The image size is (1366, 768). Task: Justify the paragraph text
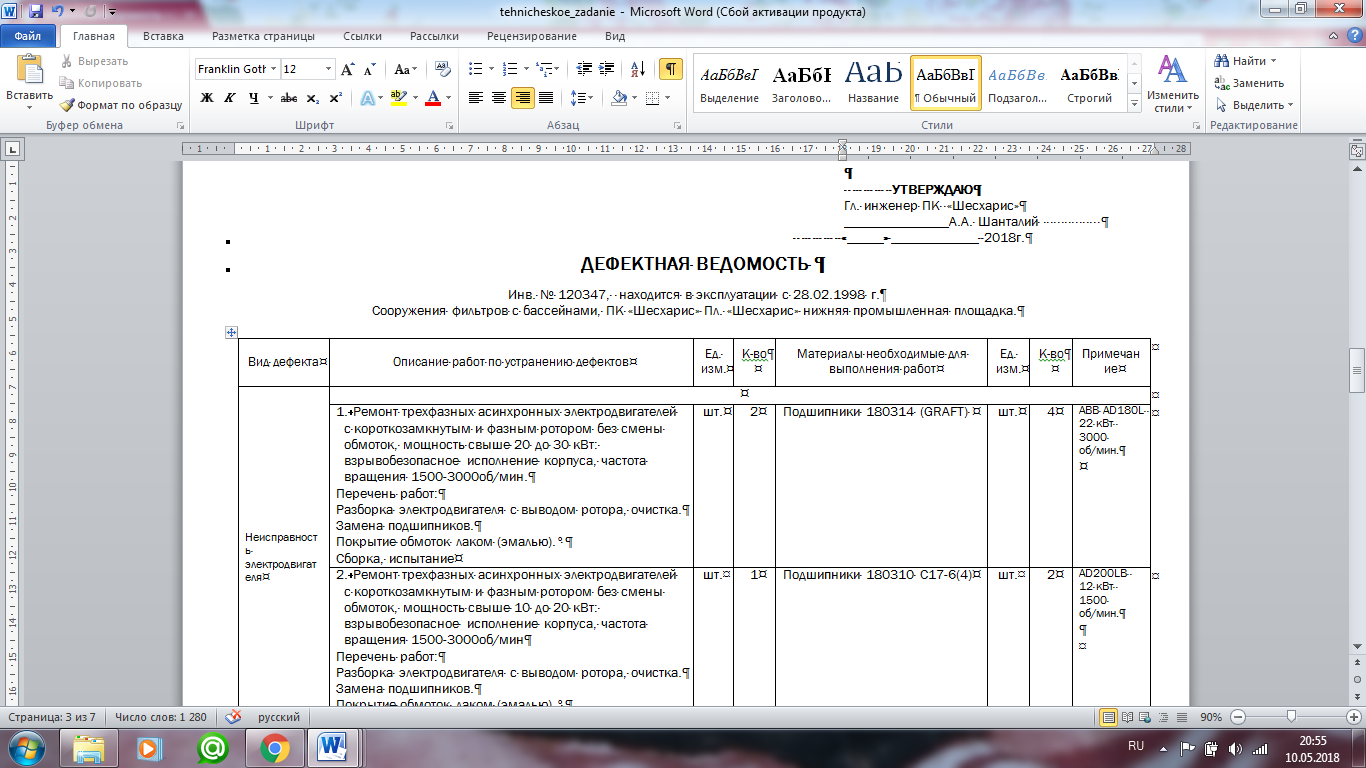tap(546, 98)
